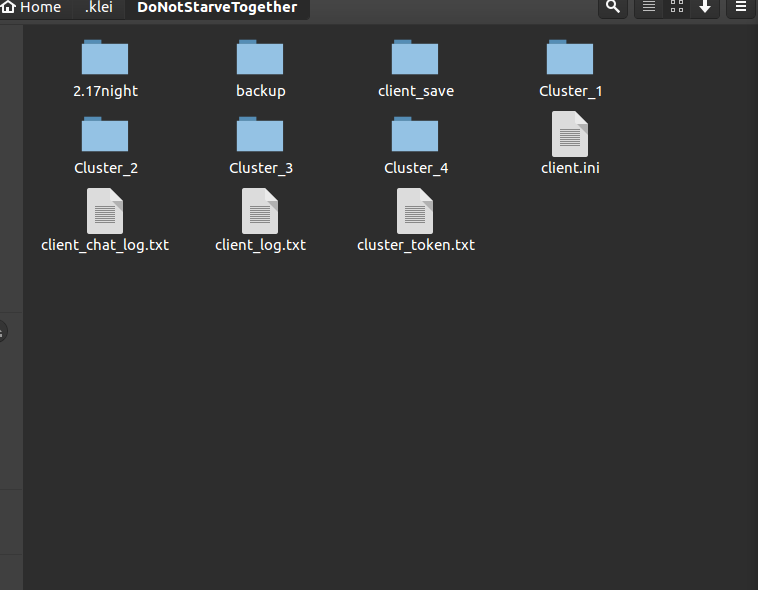
Task: Select cluster_token.txt file
Action: point(415,213)
